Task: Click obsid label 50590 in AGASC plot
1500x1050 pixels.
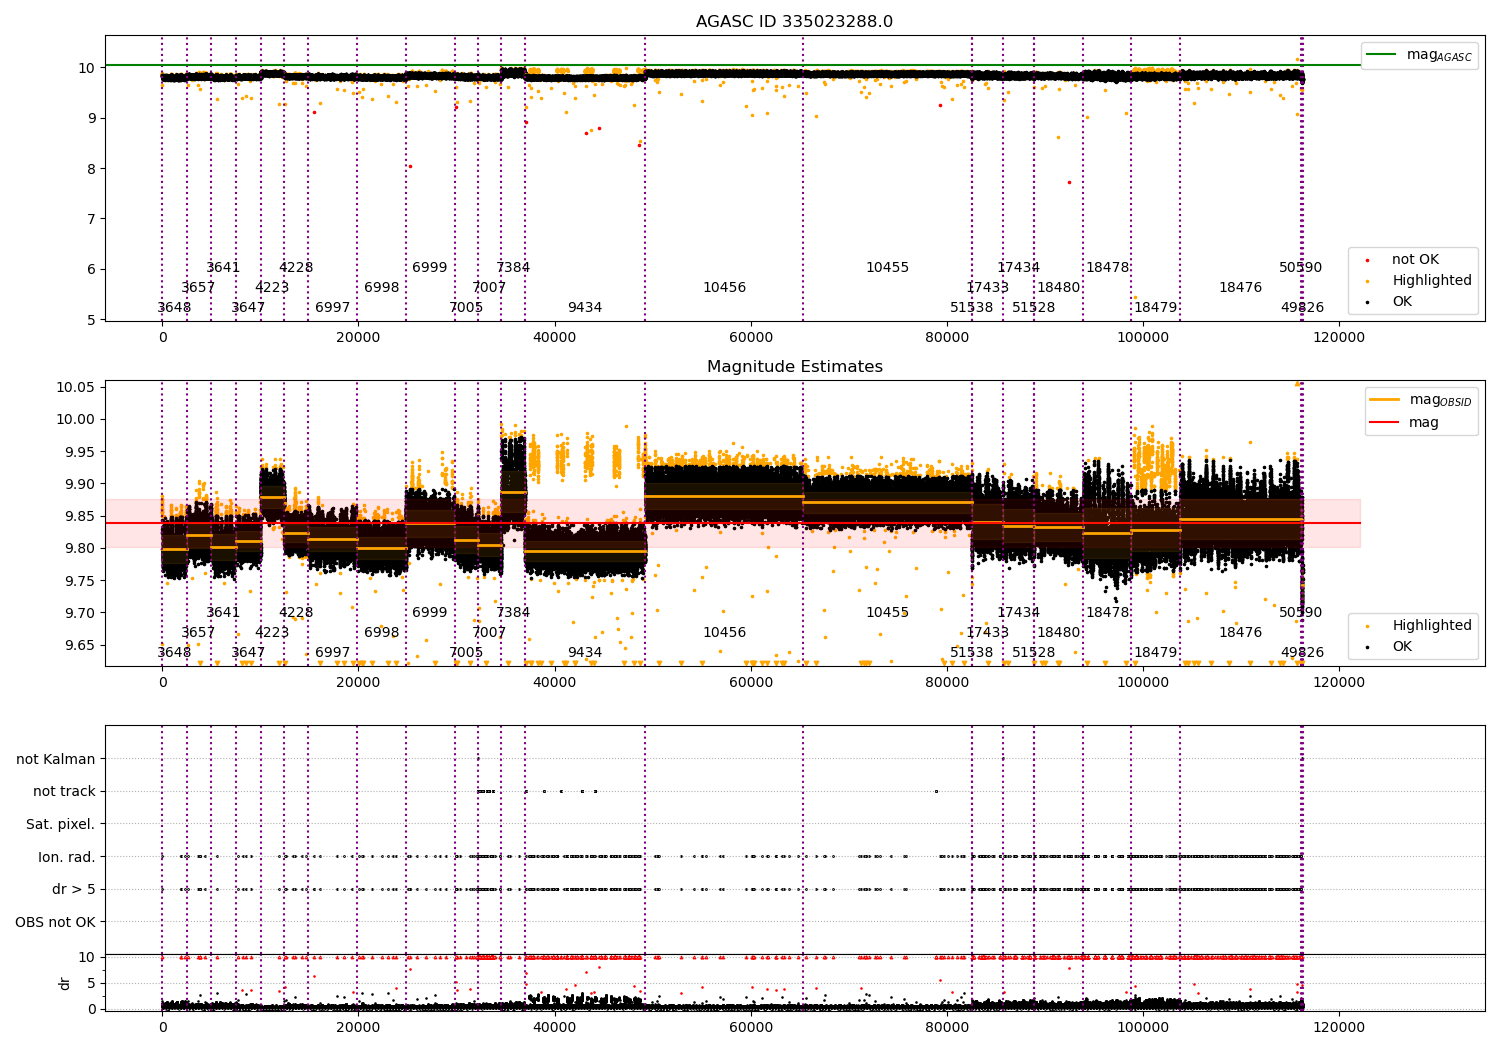Action: point(1300,268)
